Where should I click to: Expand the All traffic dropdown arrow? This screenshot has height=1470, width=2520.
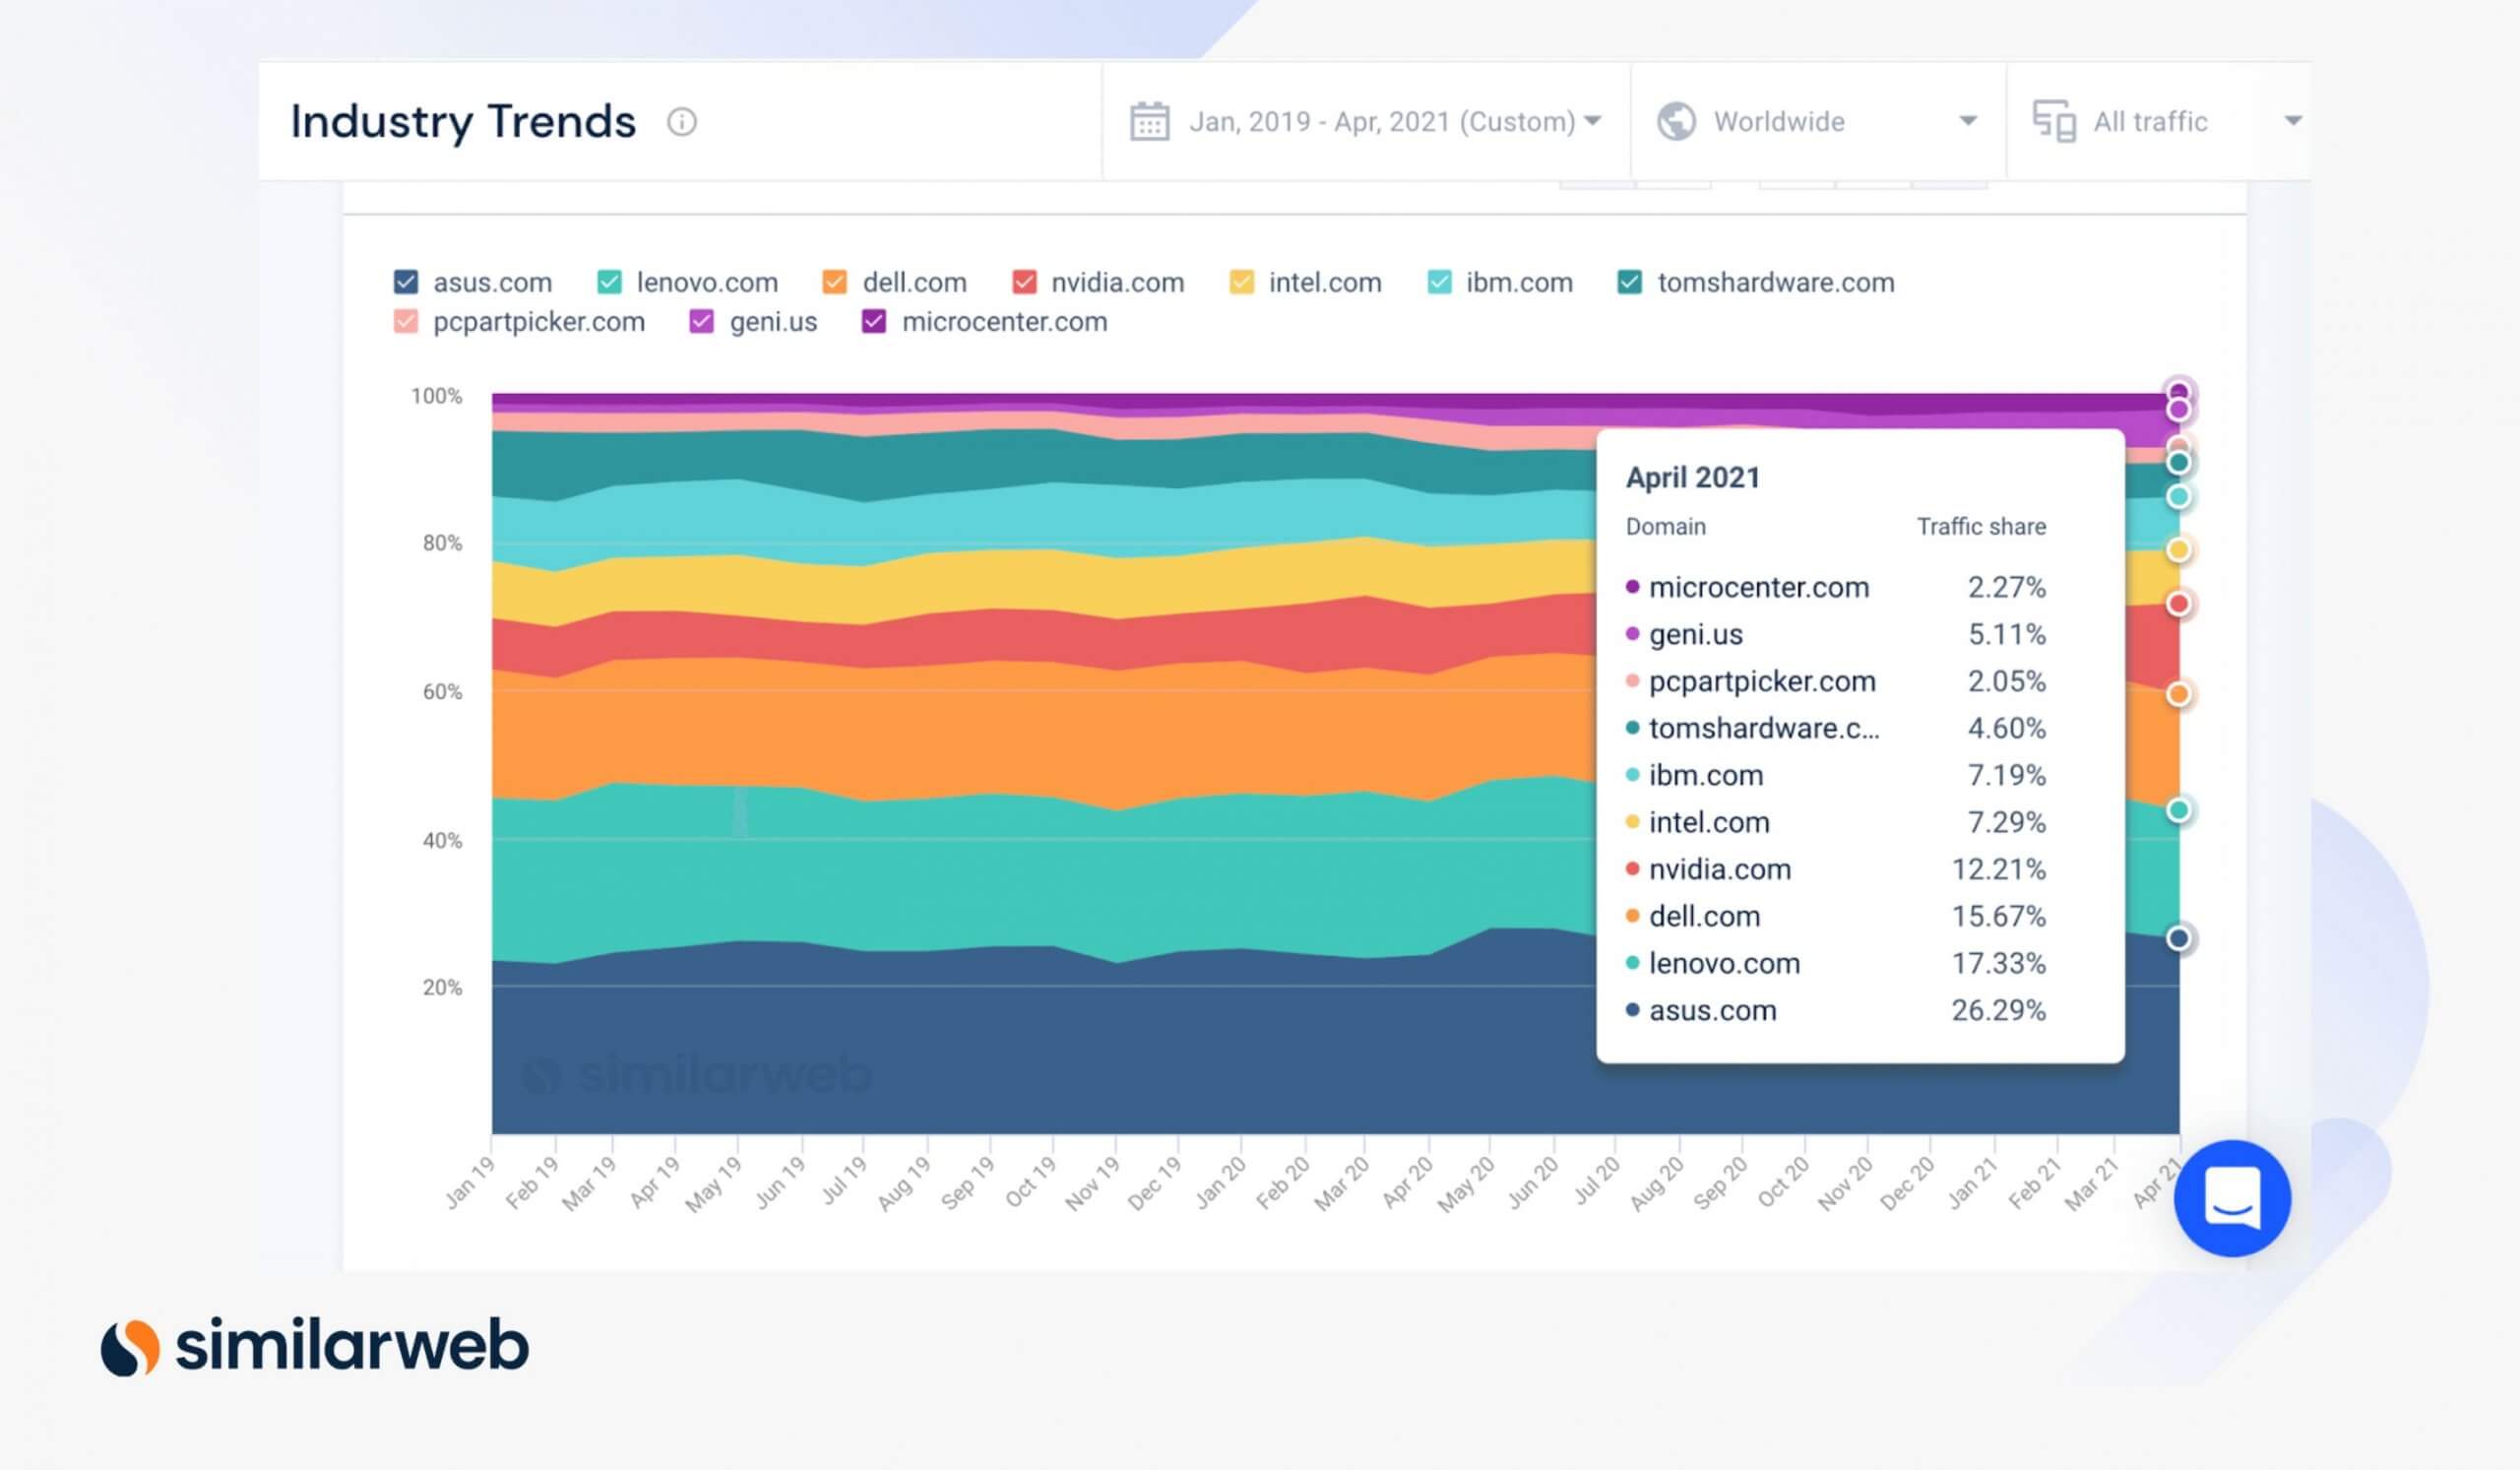pos(2293,121)
